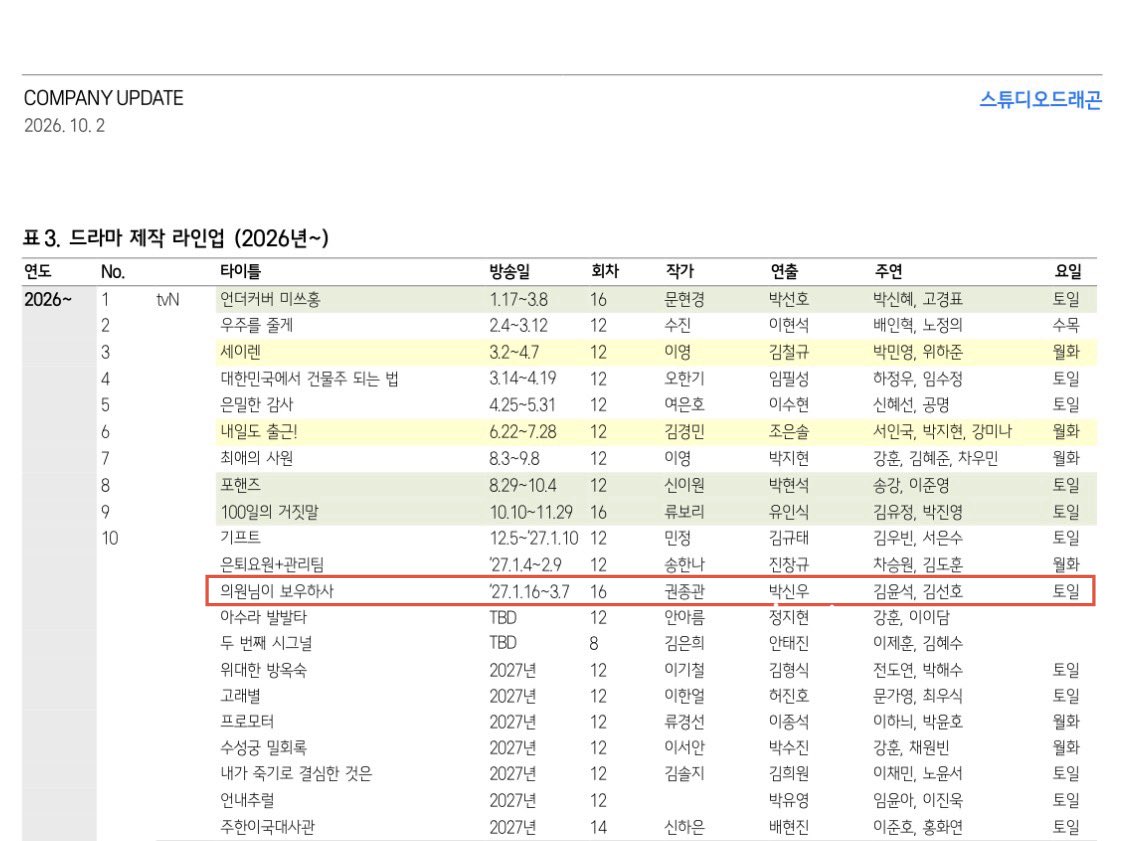Viewport: 1125px width, 841px height.
Task: Click the 2026~ year cell
Action: 48,299
